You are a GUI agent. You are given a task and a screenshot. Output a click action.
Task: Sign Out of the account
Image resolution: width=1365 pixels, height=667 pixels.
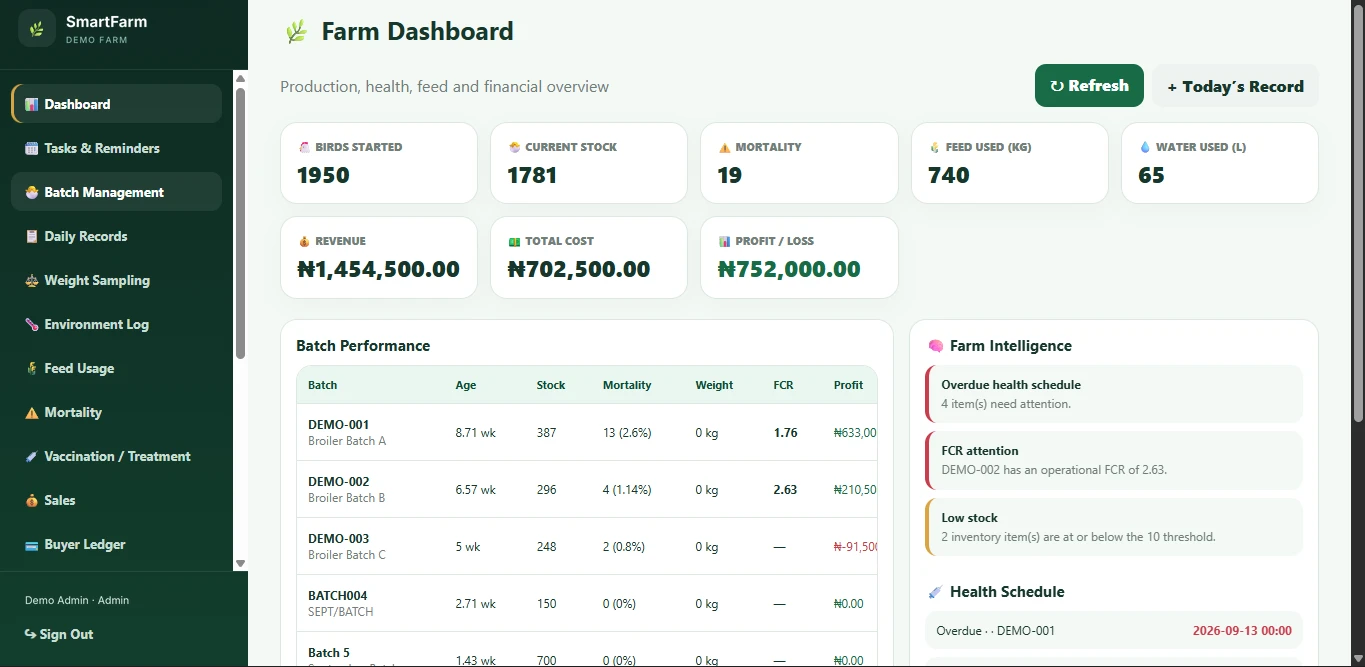(59, 634)
